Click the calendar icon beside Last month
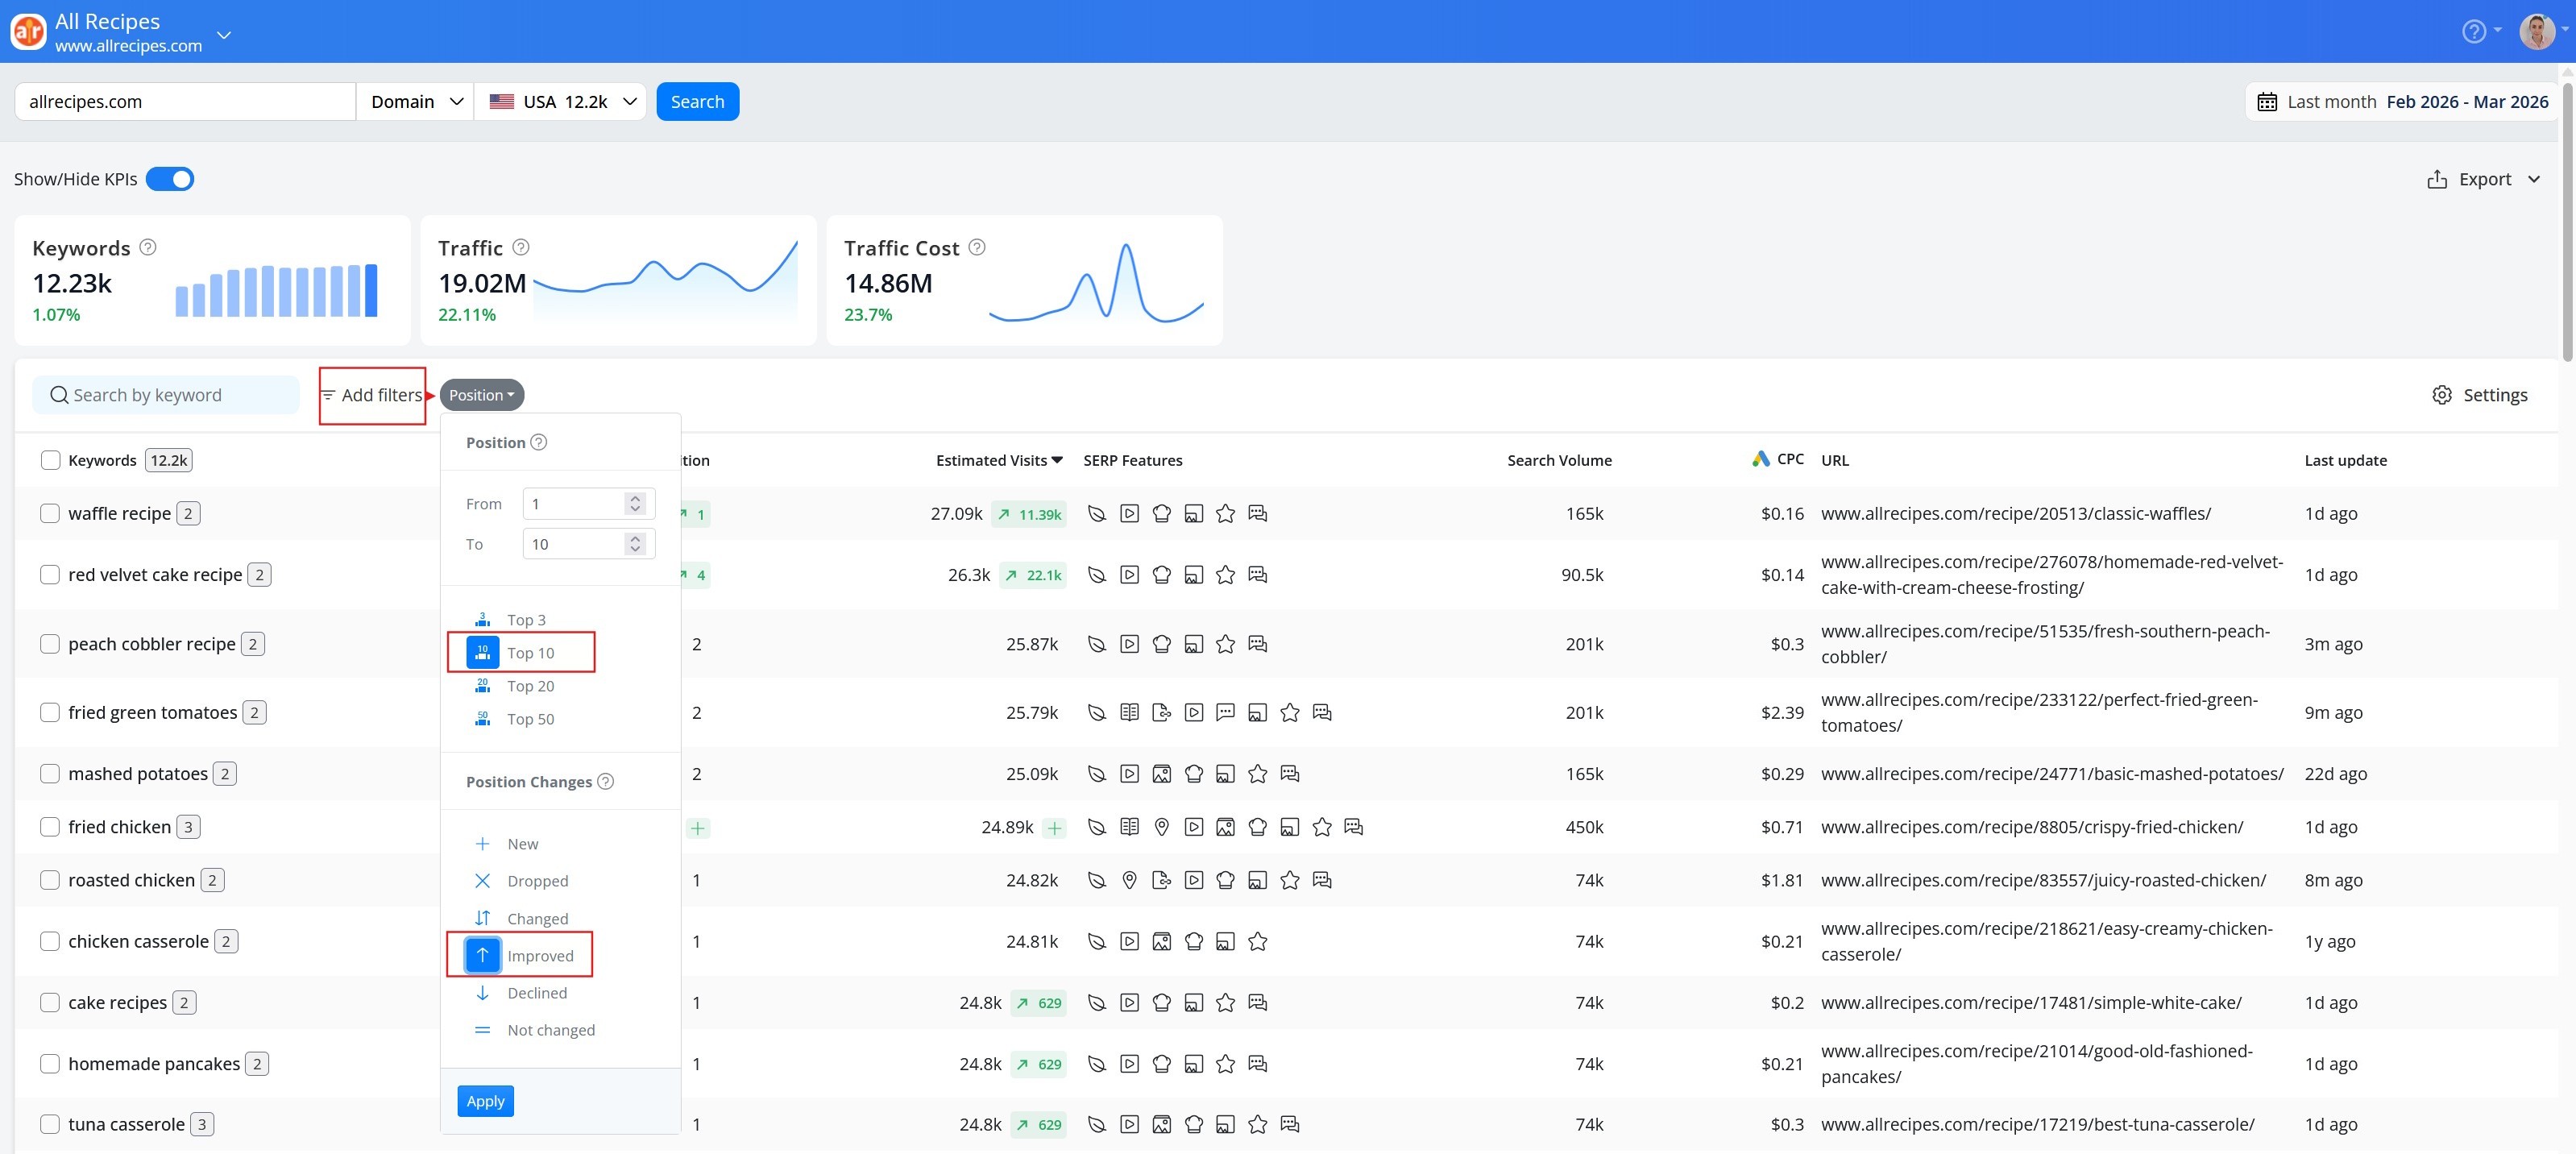The height and width of the screenshot is (1154, 2576). pyautogui.click(x=2267, y=102)
